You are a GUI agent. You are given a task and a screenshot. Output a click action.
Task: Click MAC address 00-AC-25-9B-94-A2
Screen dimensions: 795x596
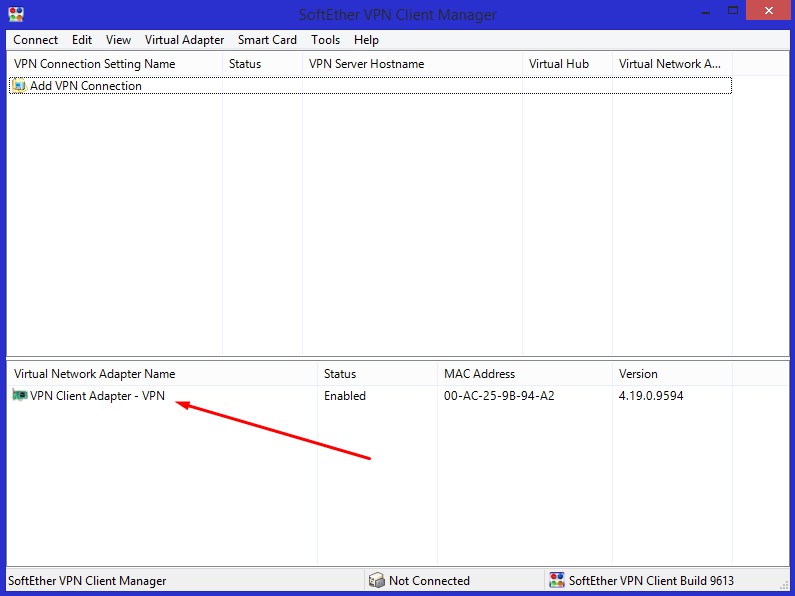(499, 396)
